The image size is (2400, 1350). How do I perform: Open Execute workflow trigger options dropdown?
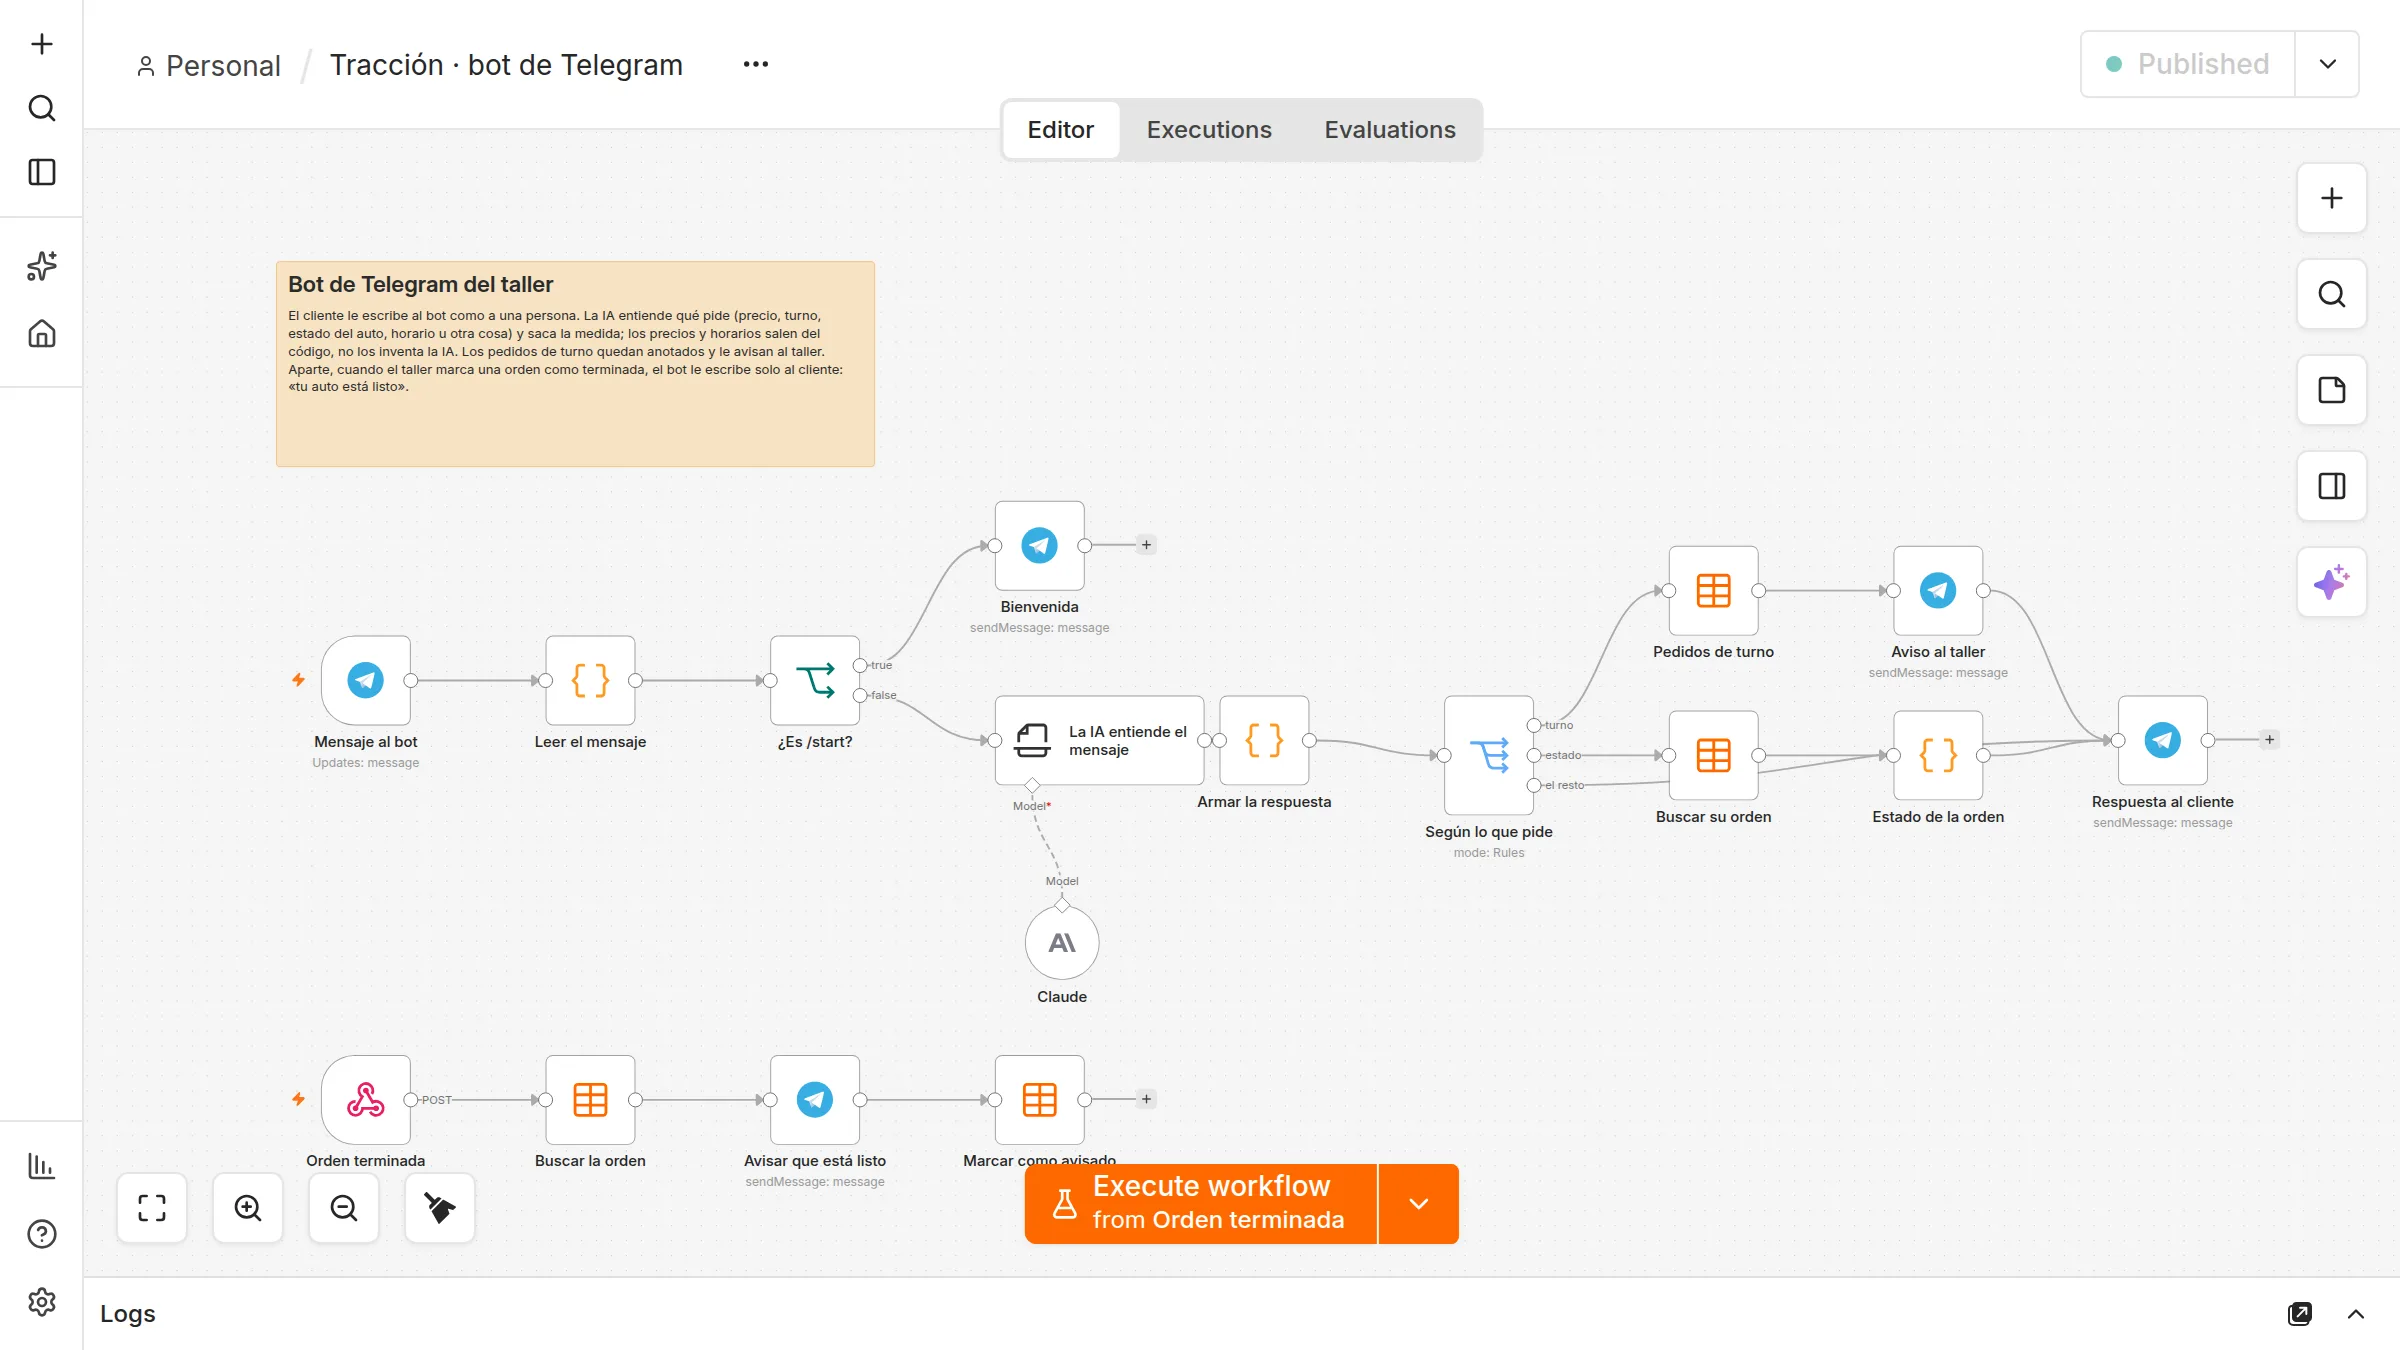click(1418, 1204)
